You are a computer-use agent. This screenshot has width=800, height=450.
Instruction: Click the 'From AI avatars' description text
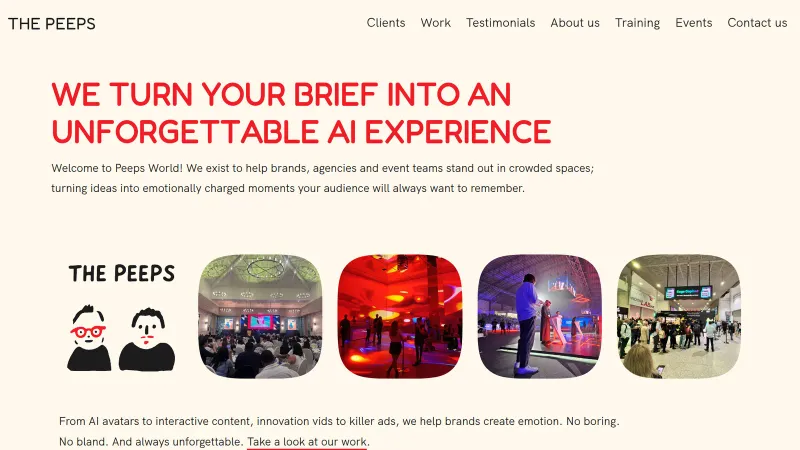339,431
